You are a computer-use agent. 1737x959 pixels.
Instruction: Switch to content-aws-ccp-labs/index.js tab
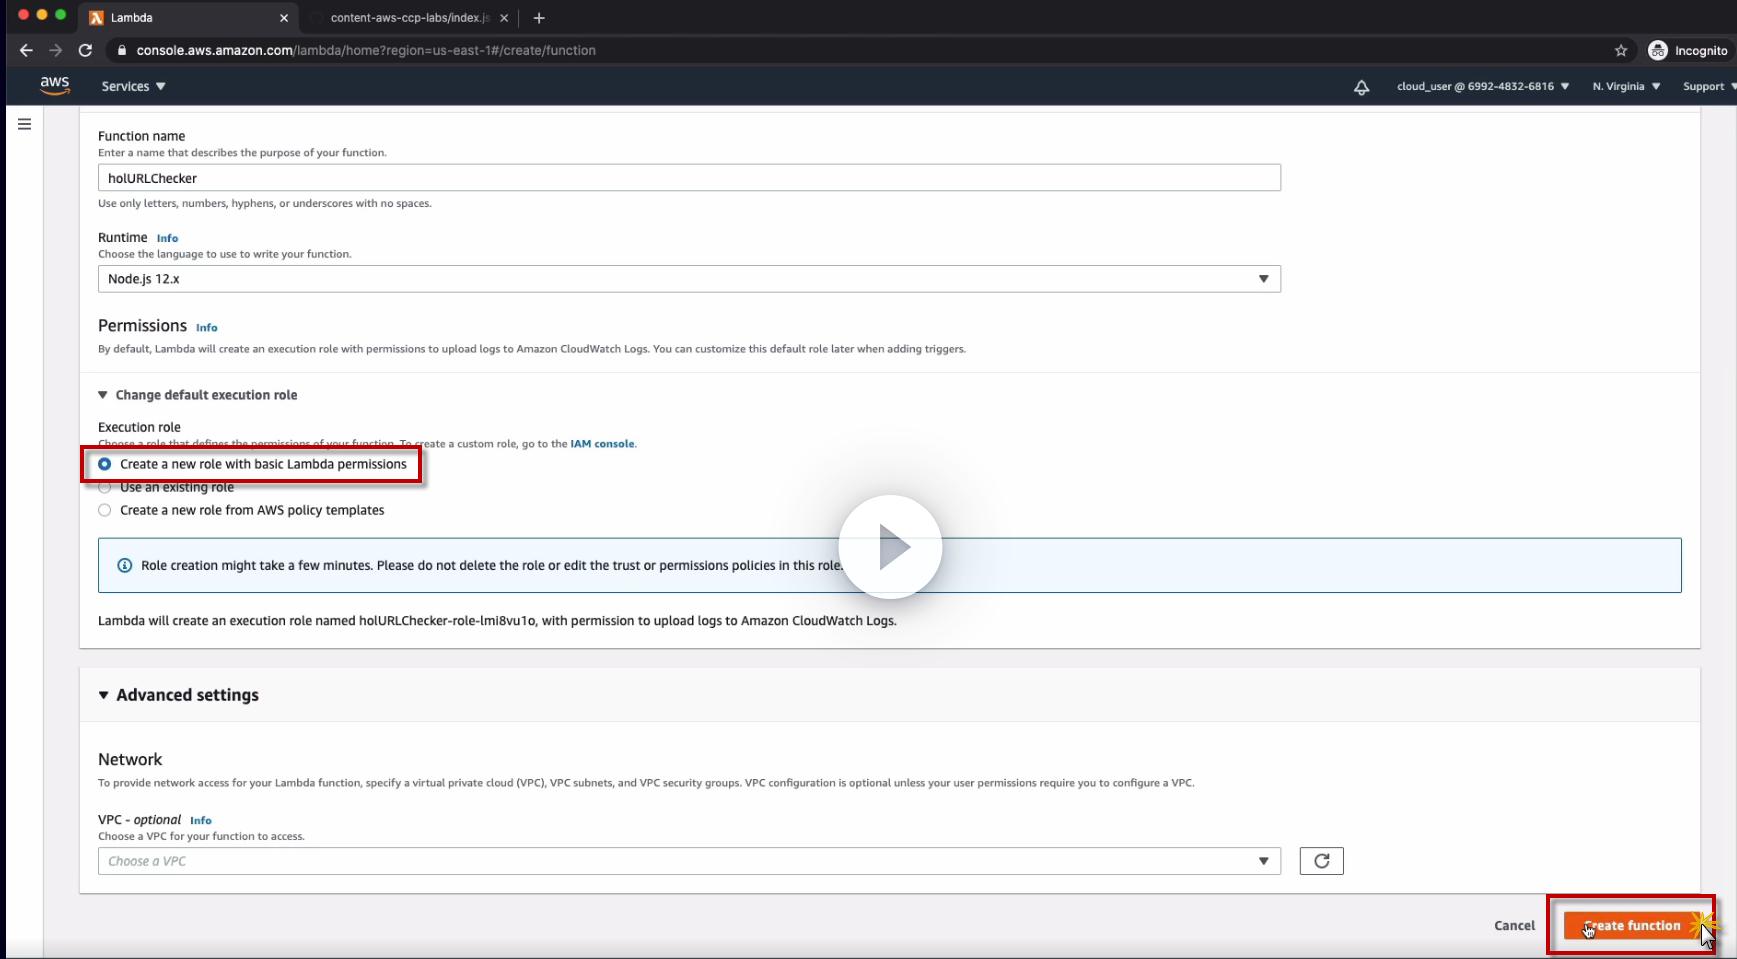coord(410,18)
